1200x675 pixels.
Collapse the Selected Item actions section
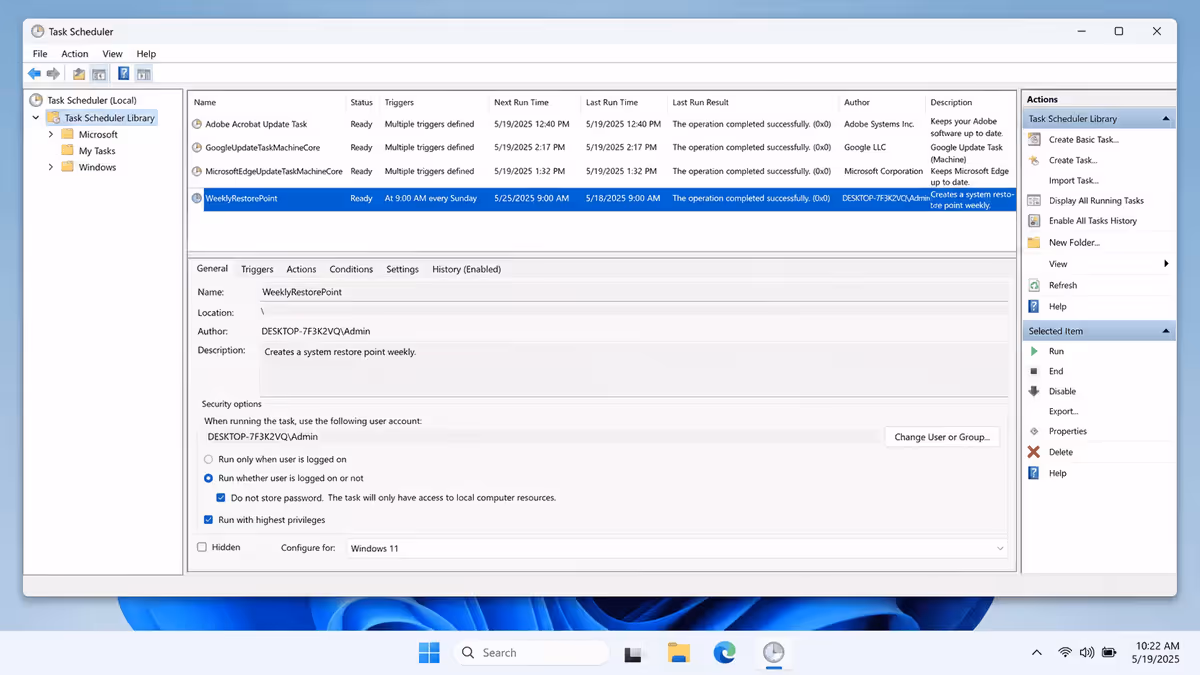[x=1166, y=331]
